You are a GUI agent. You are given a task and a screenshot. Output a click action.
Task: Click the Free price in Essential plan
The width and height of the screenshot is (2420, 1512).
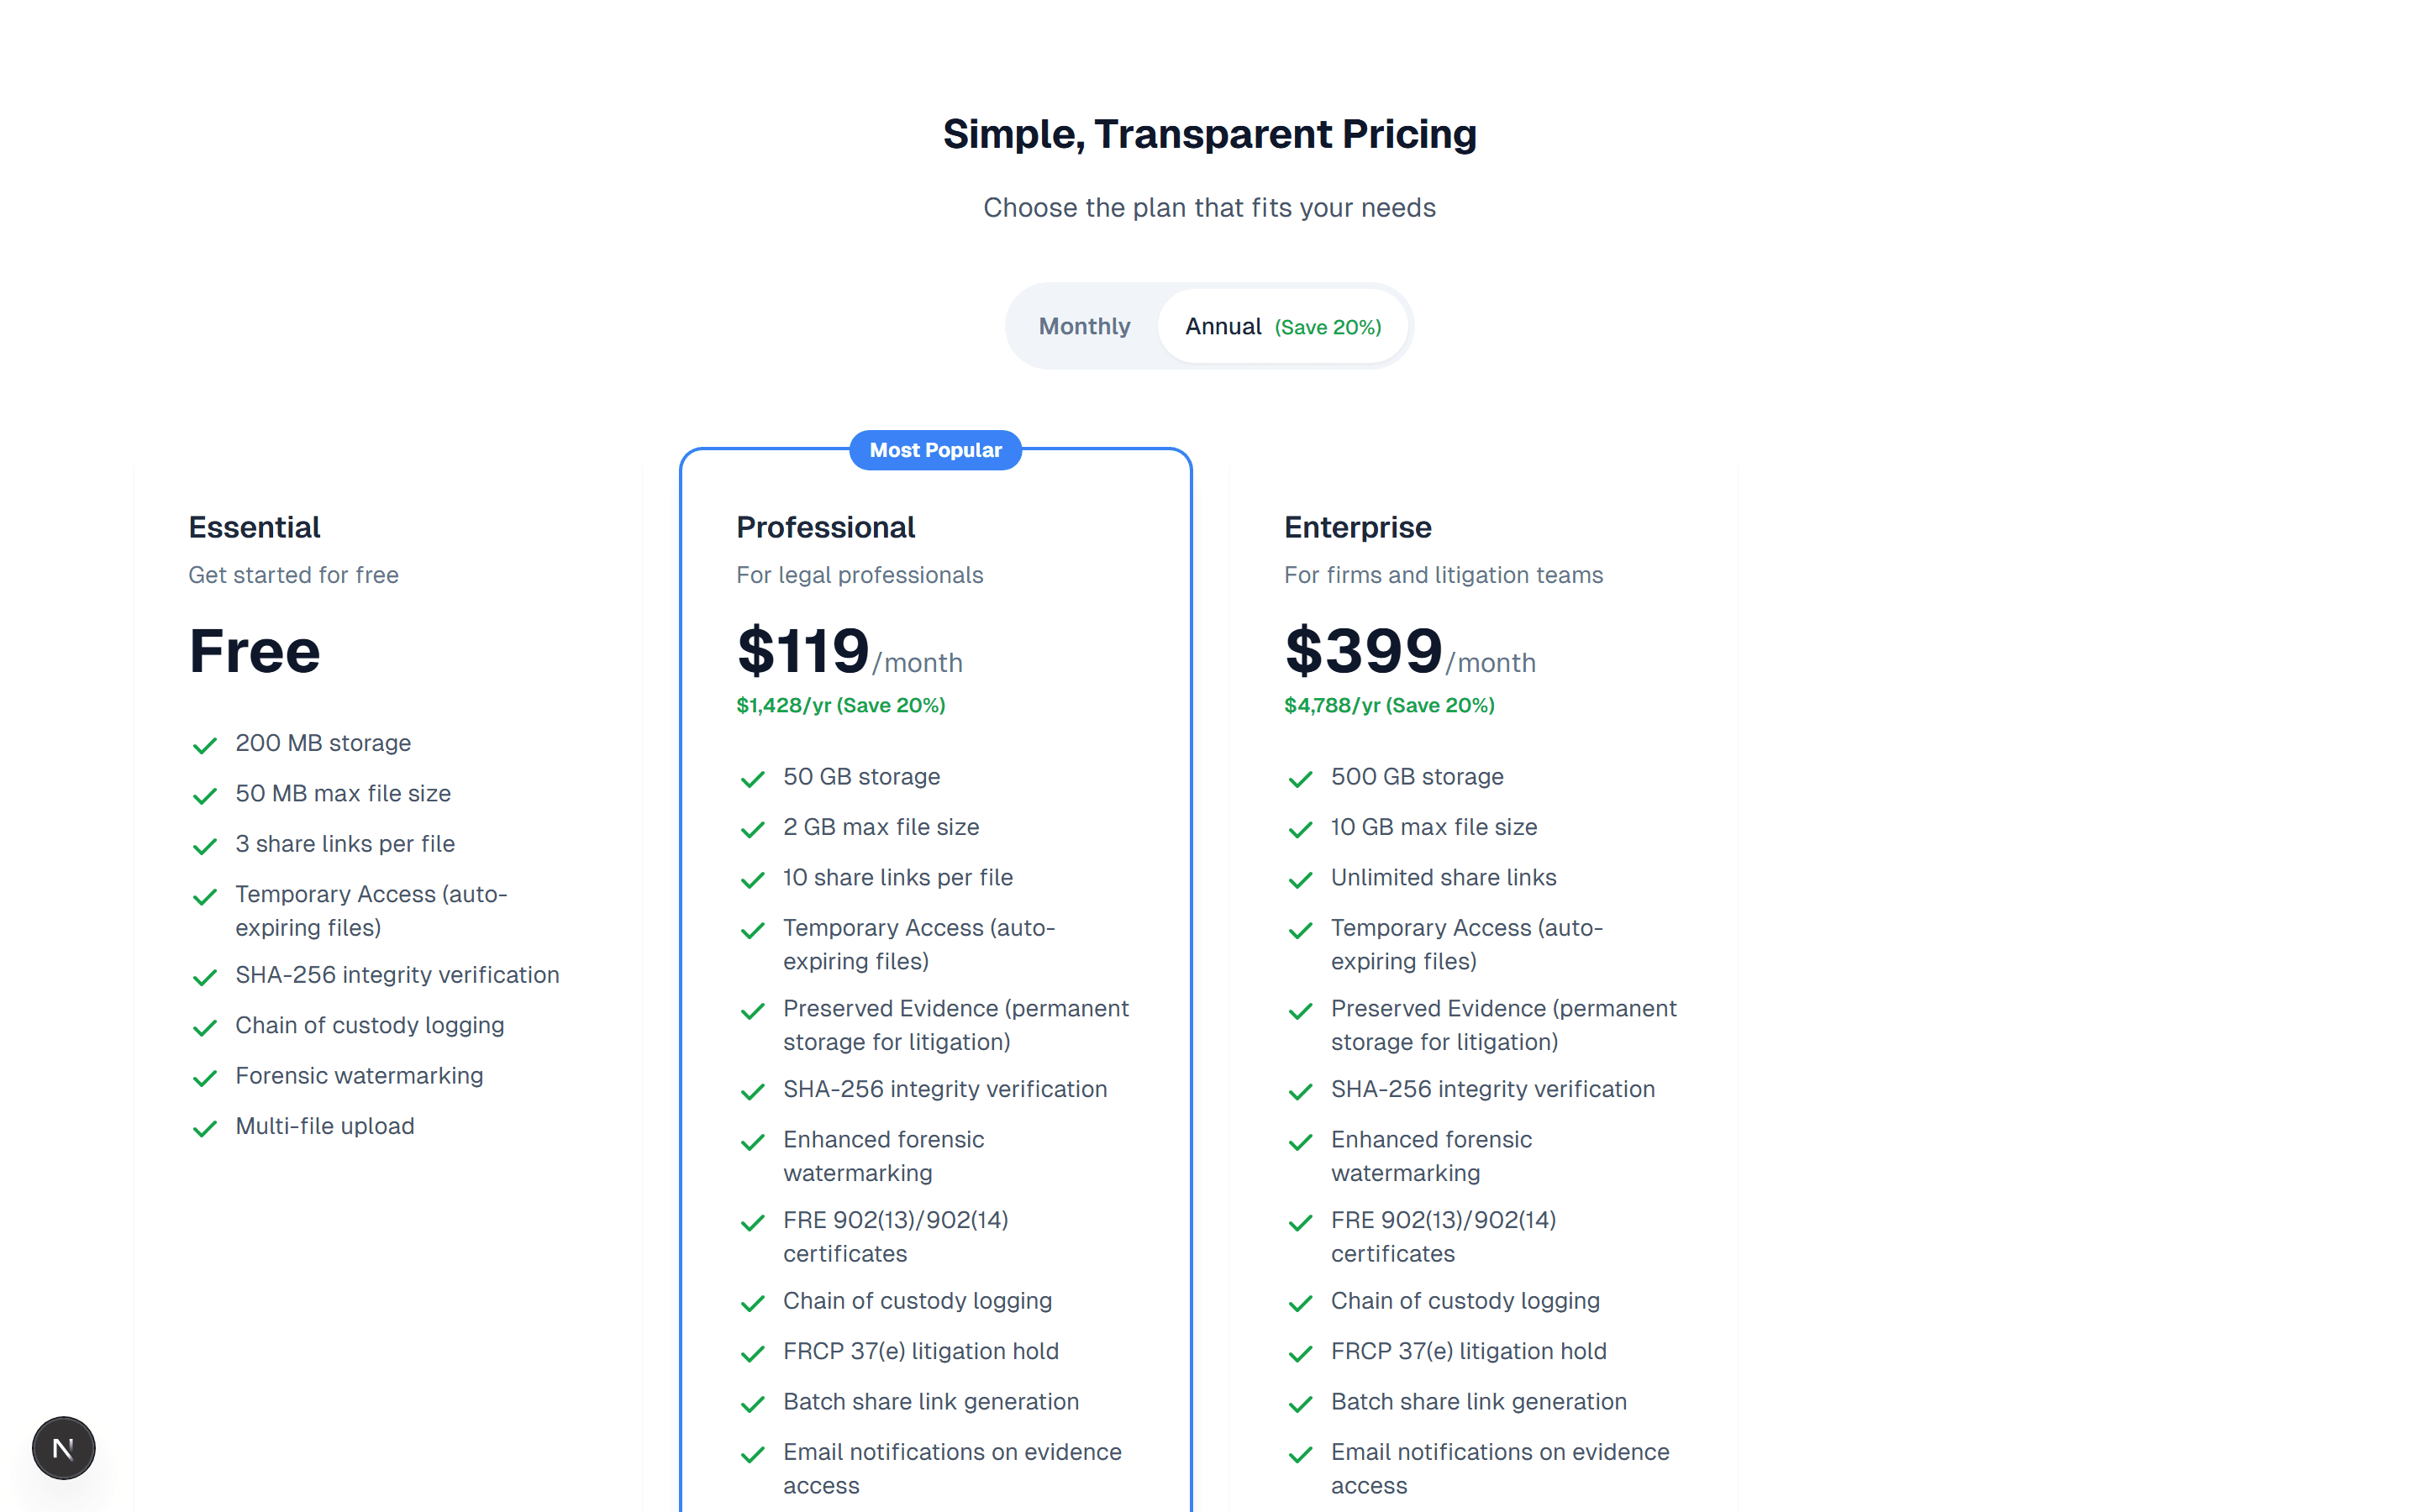point(254,651)
